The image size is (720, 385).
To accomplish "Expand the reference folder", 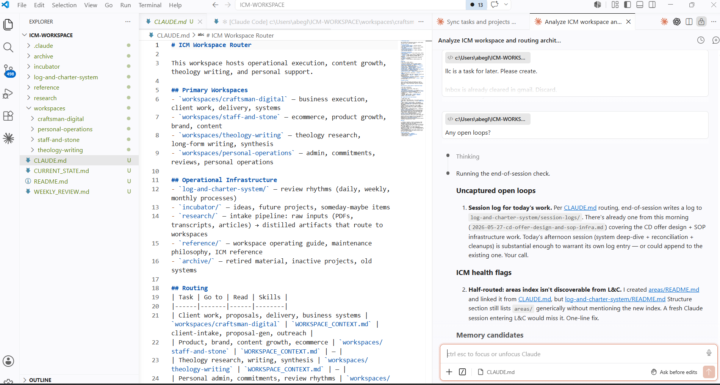I will [x=29, y=87].
